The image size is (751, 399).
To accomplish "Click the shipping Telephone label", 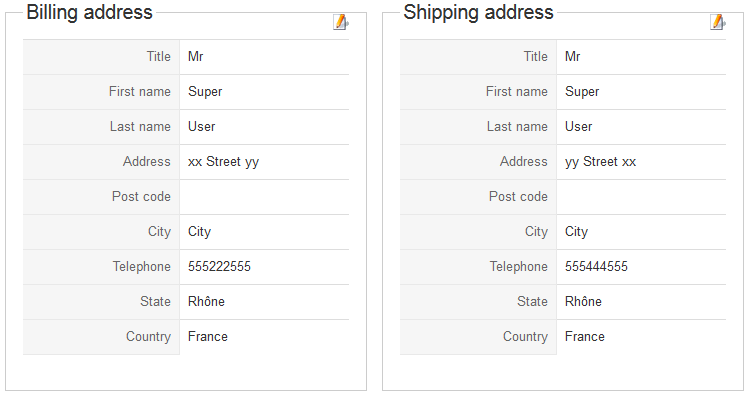I will click(x=518, y=267).
